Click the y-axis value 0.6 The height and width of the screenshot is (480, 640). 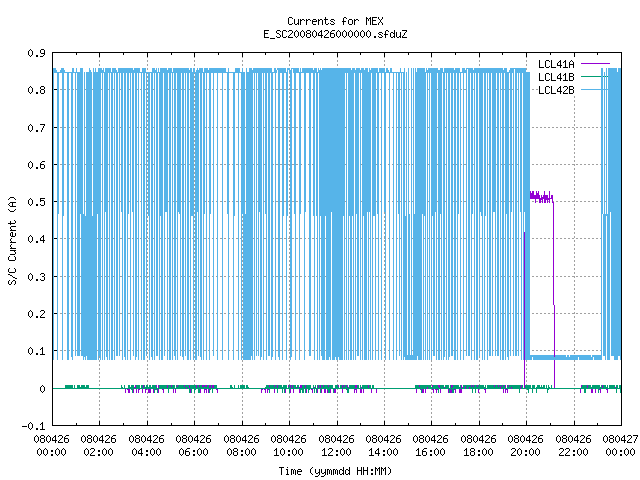coord(36,165)
